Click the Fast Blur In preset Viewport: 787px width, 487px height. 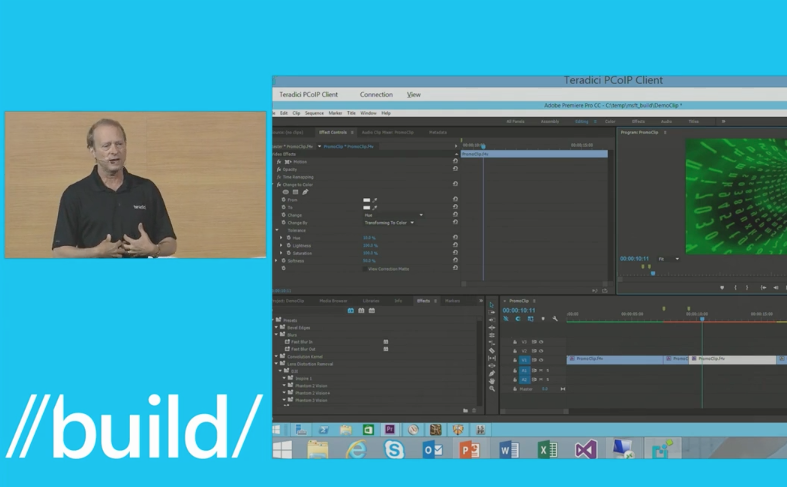click(302, 342)
